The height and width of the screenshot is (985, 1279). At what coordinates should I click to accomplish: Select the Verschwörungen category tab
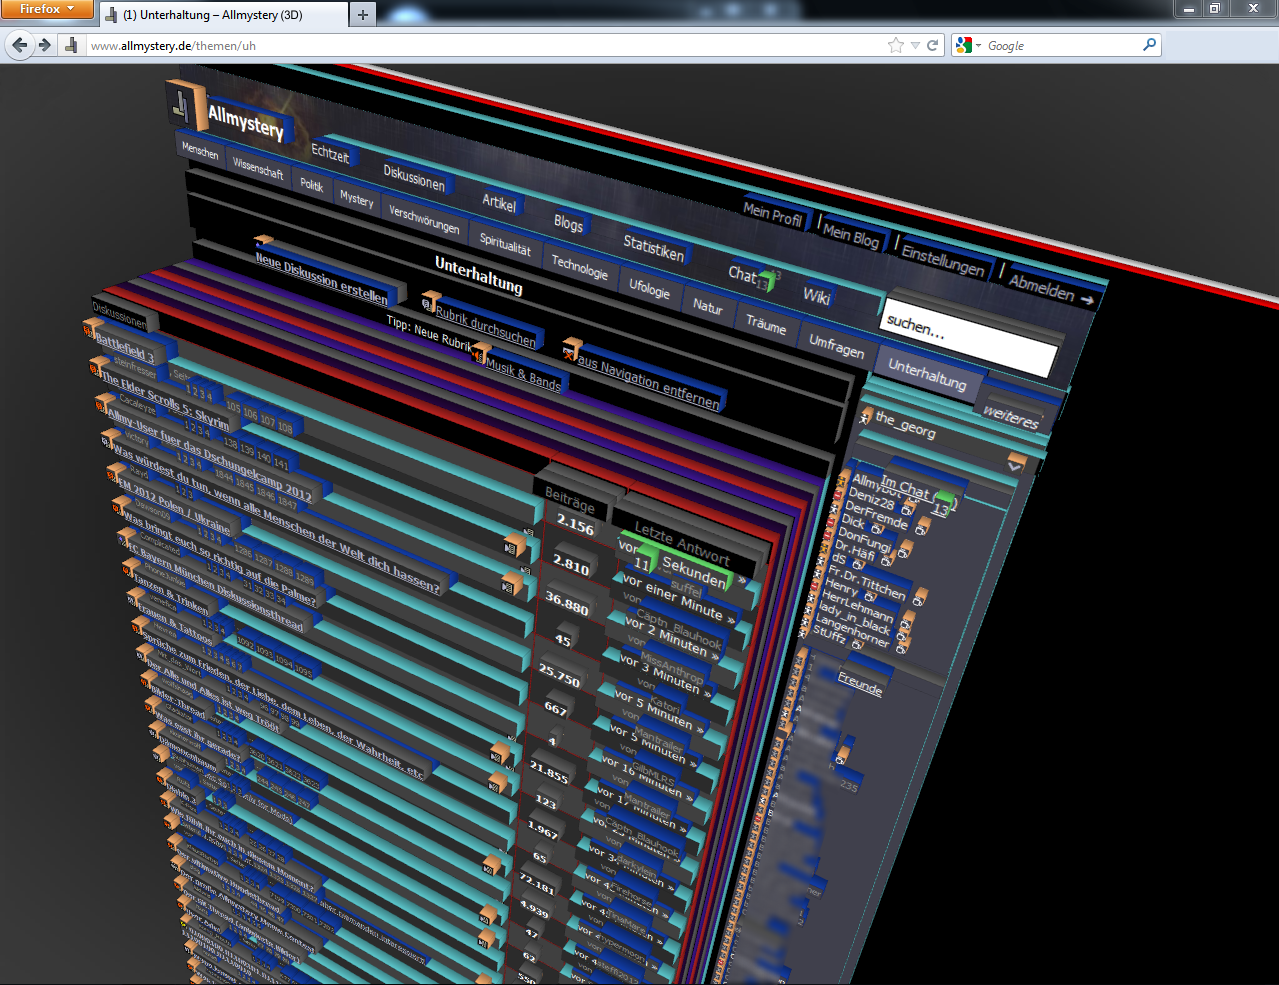[x=424, y=220]
